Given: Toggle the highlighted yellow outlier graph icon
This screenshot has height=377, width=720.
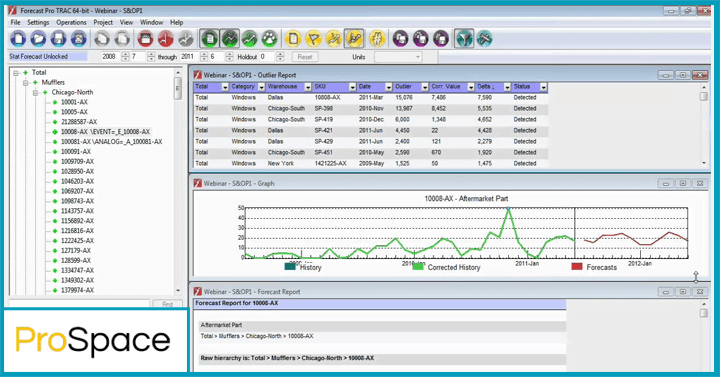Looking at the screenshot, I should pos(354,39).
